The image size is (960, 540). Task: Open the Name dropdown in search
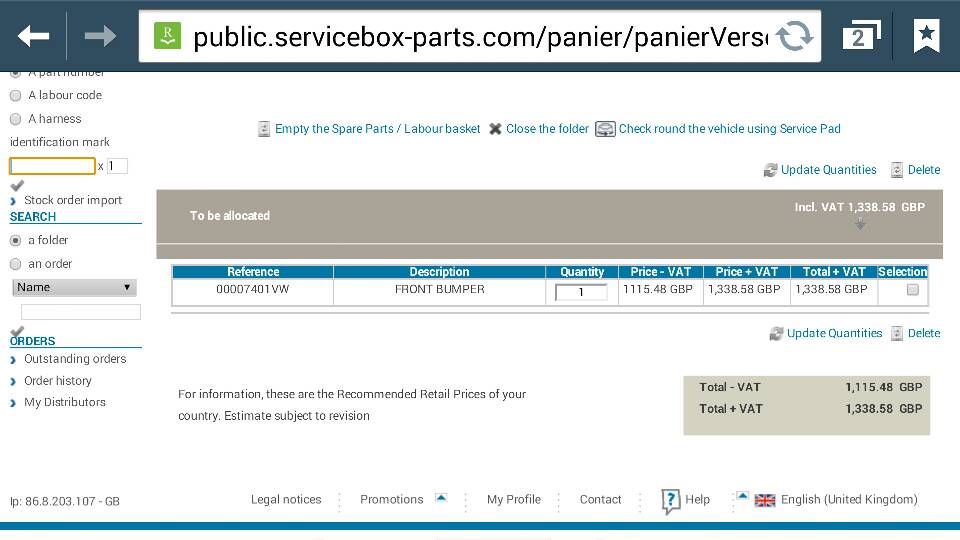pos(74,288)
